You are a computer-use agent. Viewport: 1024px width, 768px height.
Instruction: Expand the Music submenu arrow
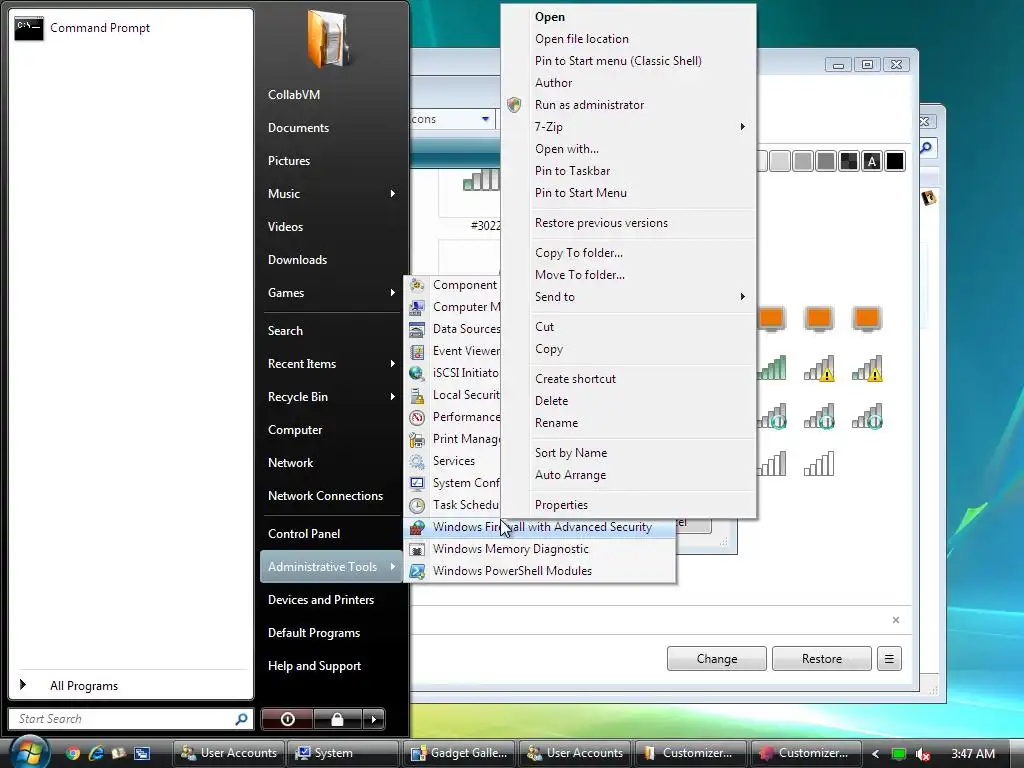[x=392, y=194]
